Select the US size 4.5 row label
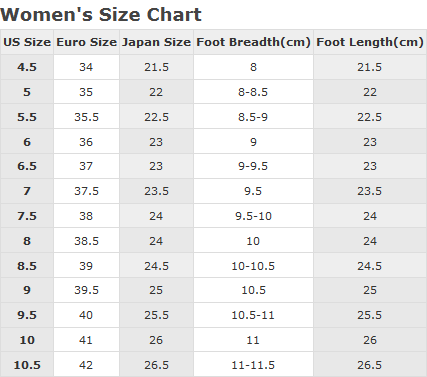The height and width of the screenshot is (377, 427). point(27,67)
